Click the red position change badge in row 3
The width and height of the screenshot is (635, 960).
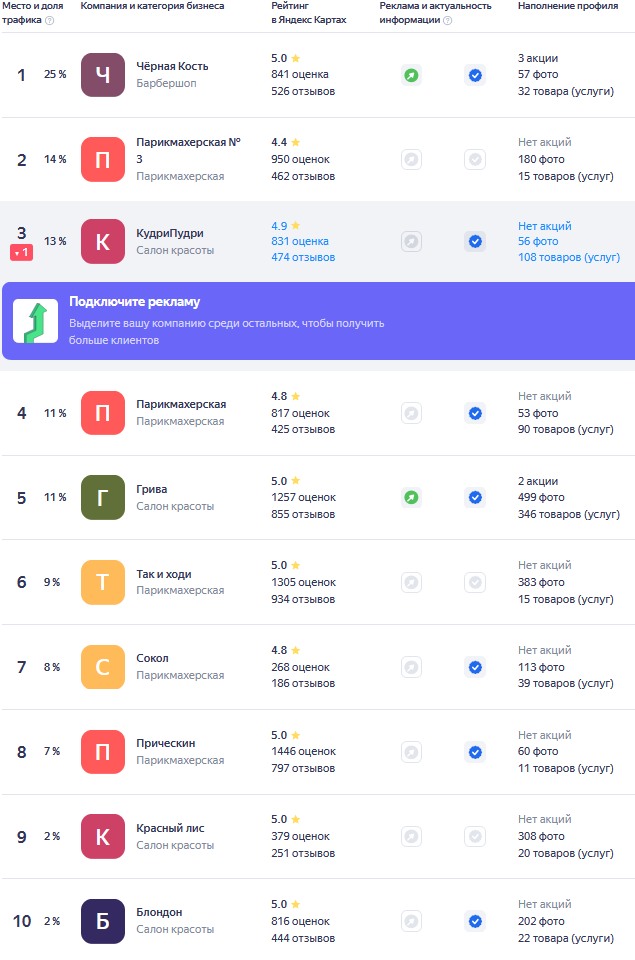[21, 253]
